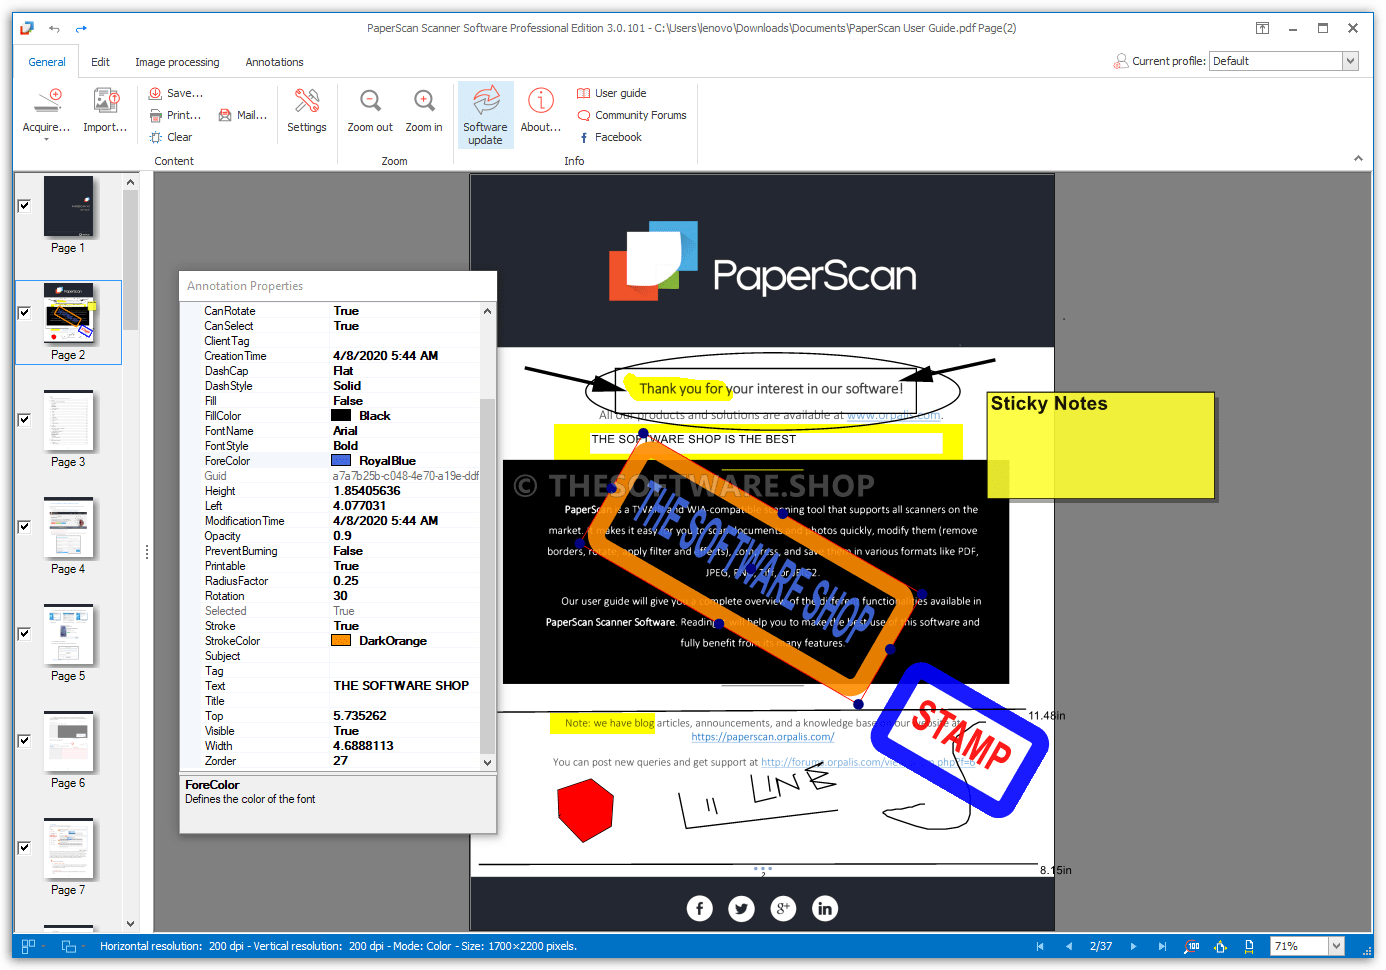
Task: Toggle the Page 3 checkbox
Action: pyautogui.click(x=24, y=420)
